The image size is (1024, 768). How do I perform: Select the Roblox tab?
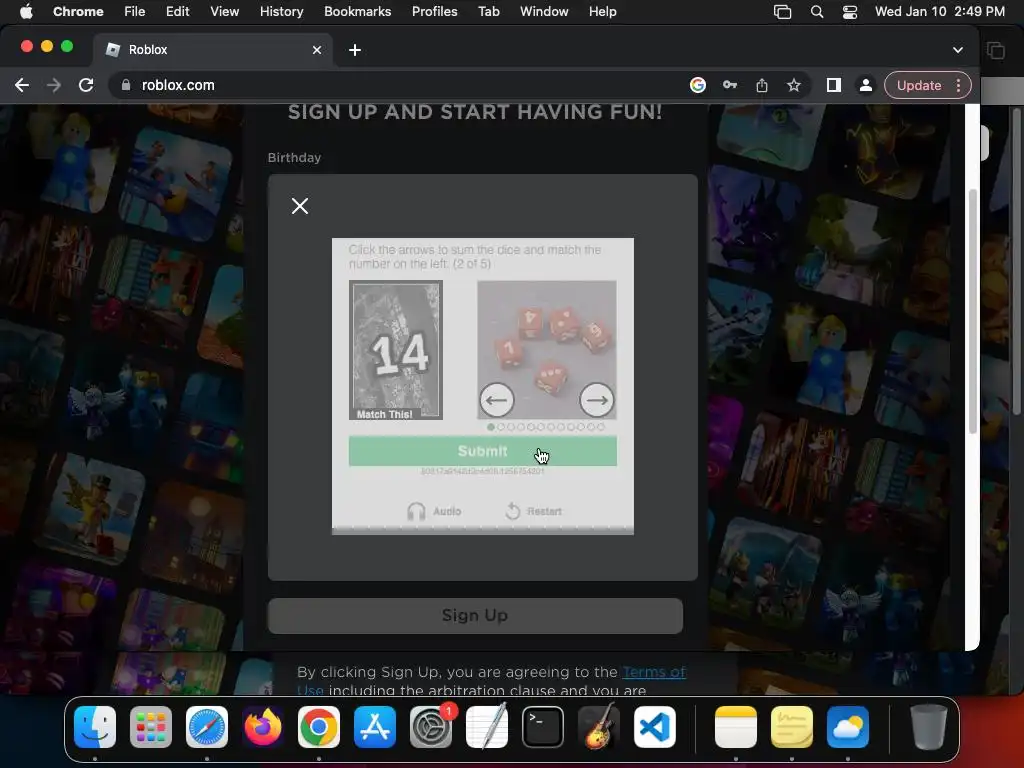pyautogui.click(x=212, y=50)
